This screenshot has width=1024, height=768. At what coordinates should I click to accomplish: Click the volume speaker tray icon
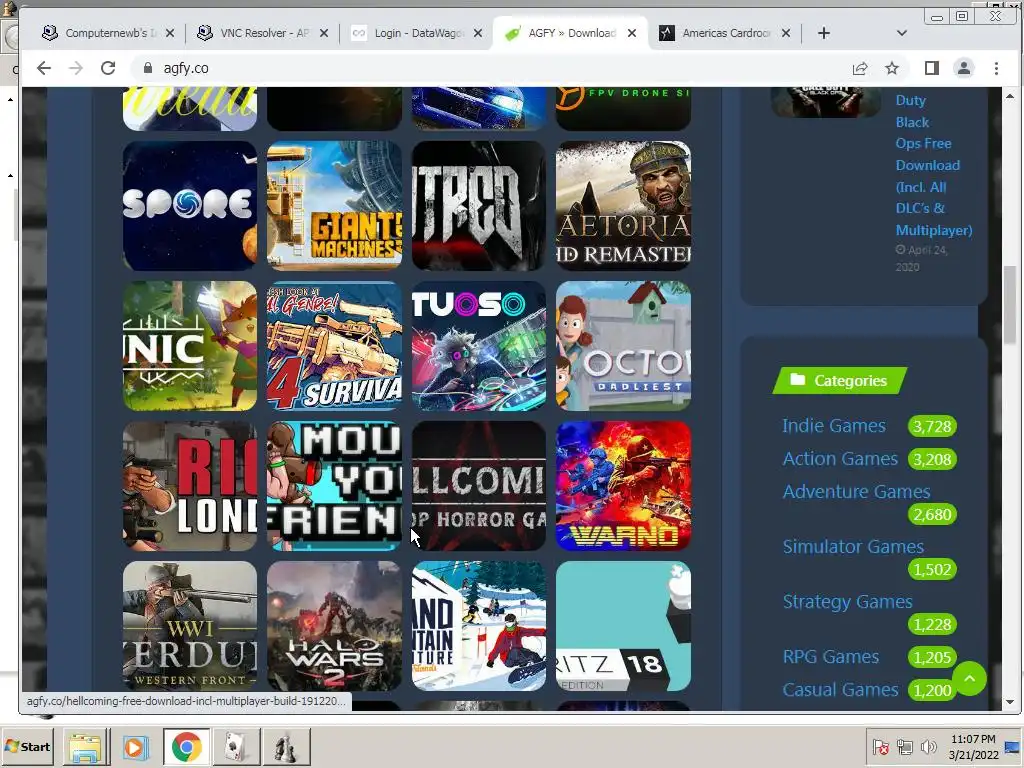point(928,746)
